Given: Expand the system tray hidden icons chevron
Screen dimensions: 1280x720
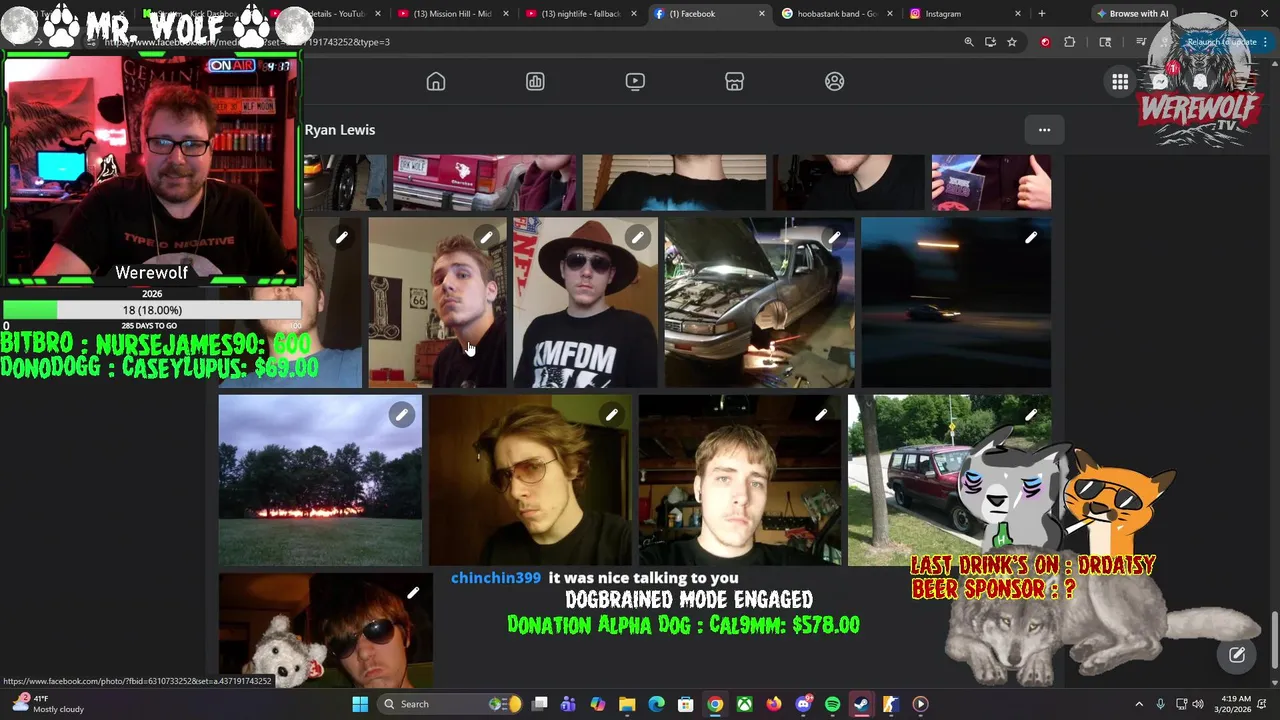Looking at the screenshot, I should pos(1139,704).
